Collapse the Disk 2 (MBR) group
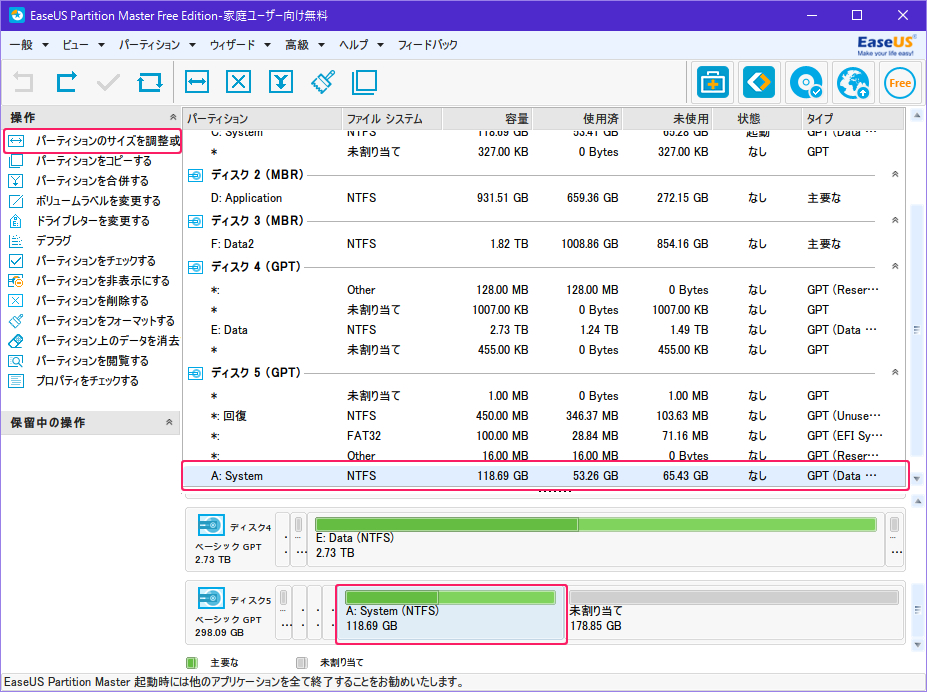927x692 pixels. click(895, 174)
